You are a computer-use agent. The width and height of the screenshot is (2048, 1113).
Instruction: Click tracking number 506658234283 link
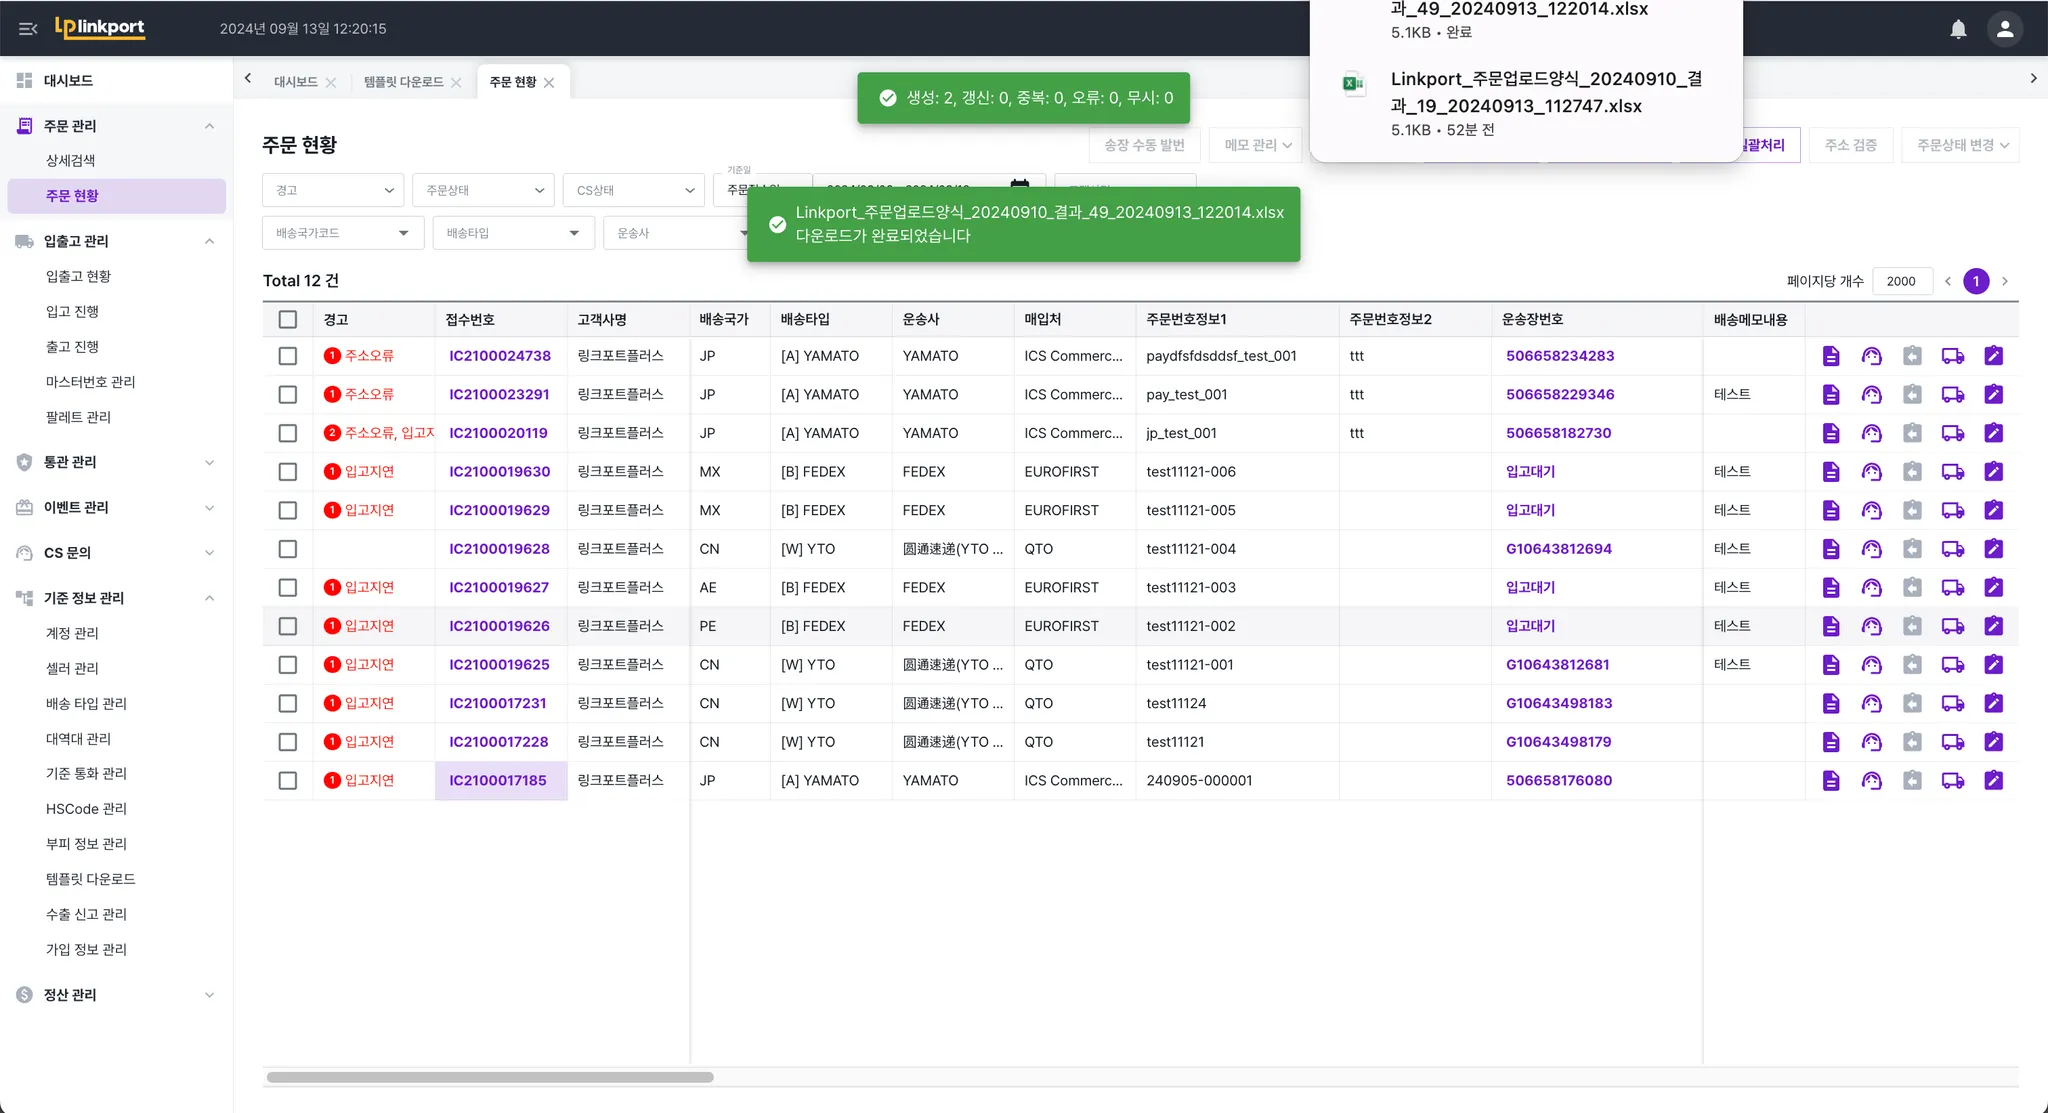tap(1559, 356)
